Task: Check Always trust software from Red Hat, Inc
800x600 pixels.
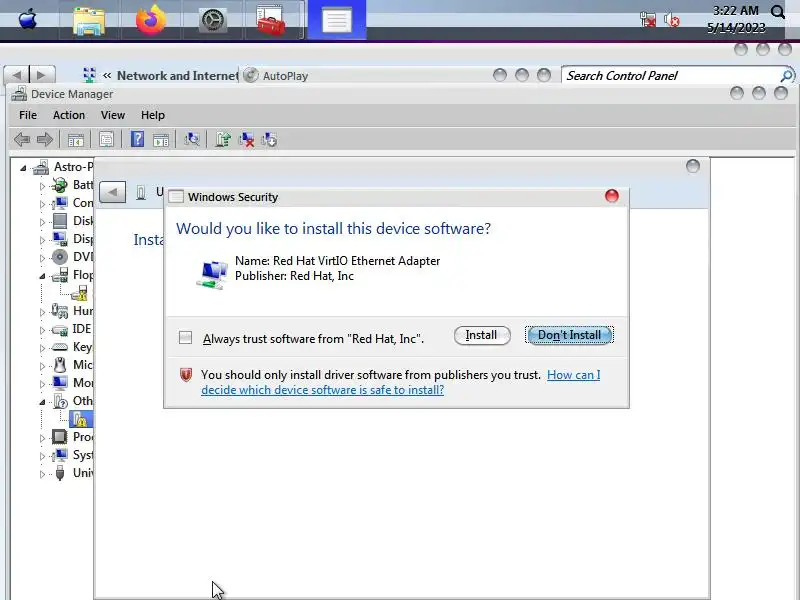Action: (185, 337)
